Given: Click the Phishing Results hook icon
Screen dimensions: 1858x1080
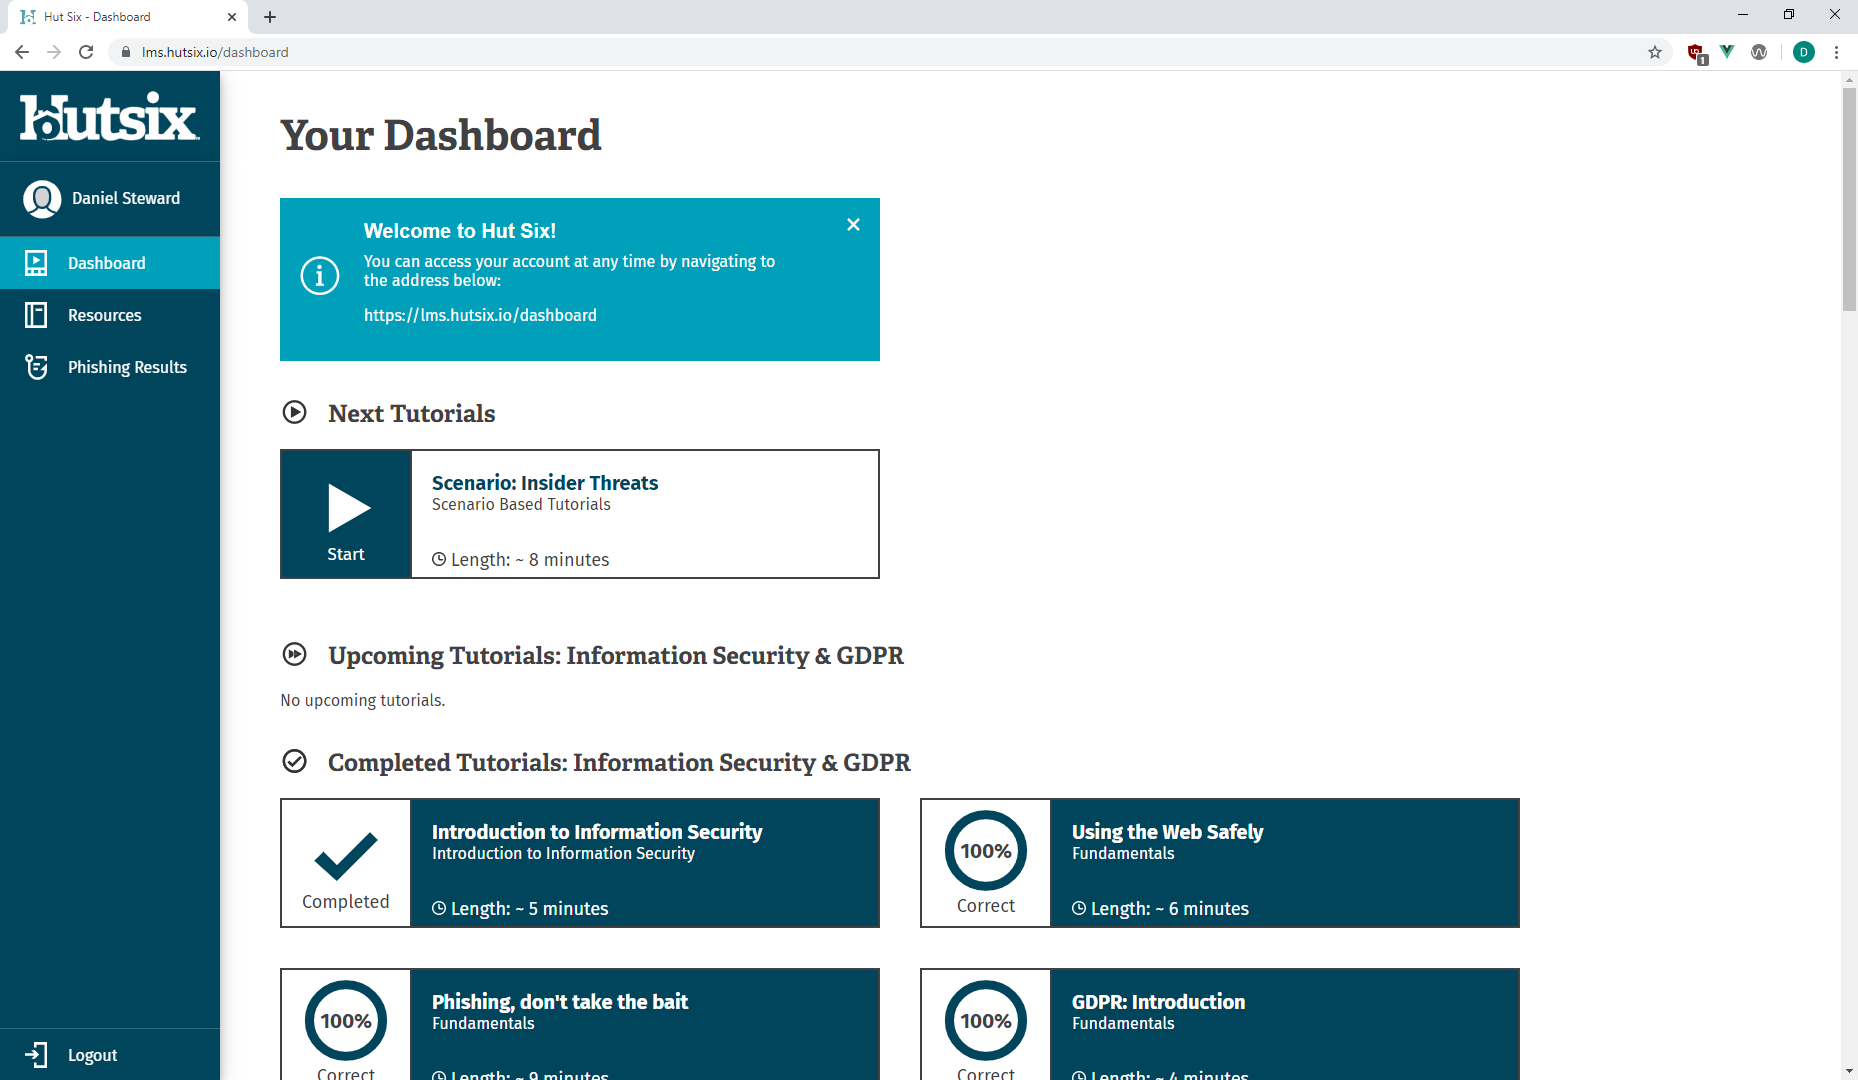Looking at the screenshot, I should 36,367.
